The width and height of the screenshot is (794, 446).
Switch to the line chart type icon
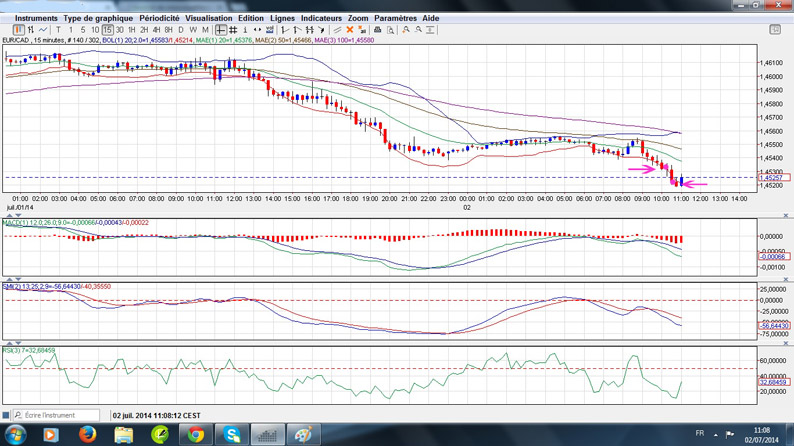[44, 30]
